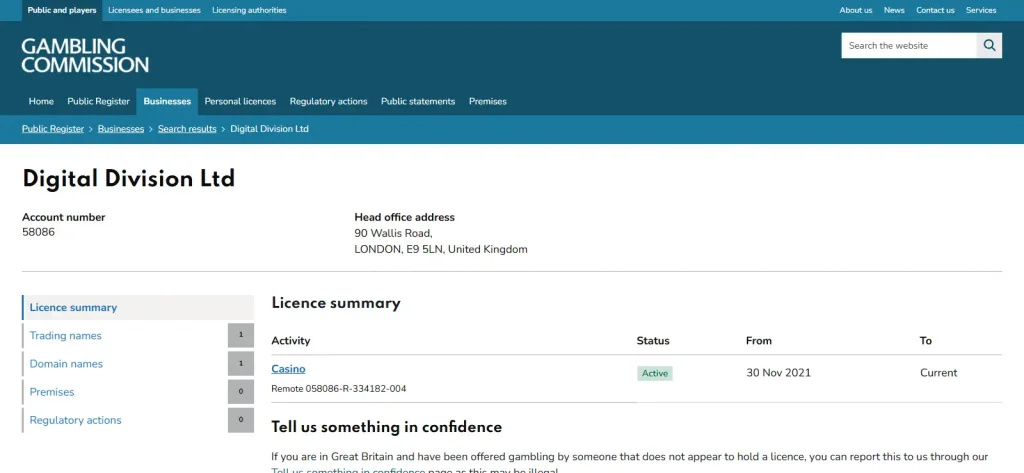Click the 90 Wallis Road address line
This screenshot has width=1024, height=473.
(393, 233)
